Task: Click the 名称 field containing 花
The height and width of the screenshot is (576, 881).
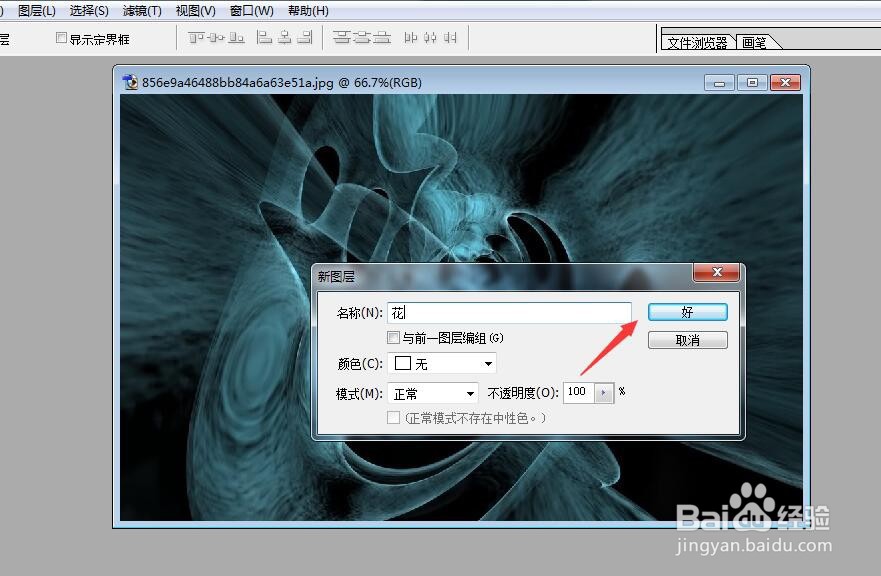Action: 509,312
